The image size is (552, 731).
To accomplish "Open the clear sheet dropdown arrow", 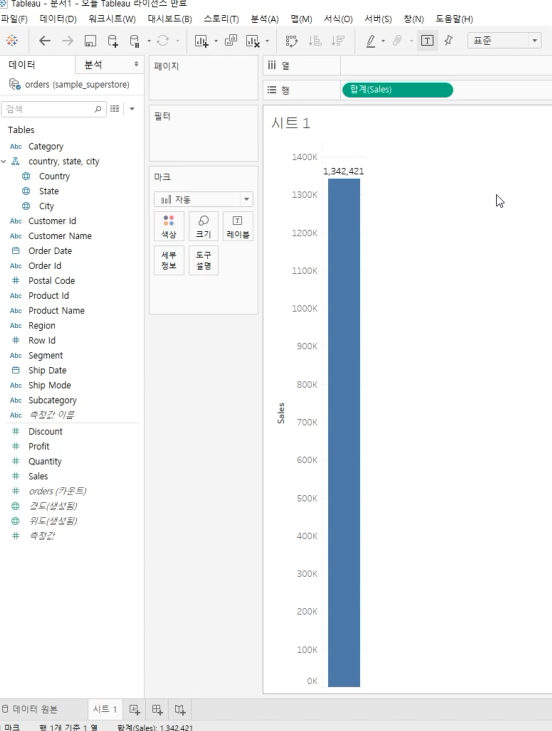I will click(267, 41).
